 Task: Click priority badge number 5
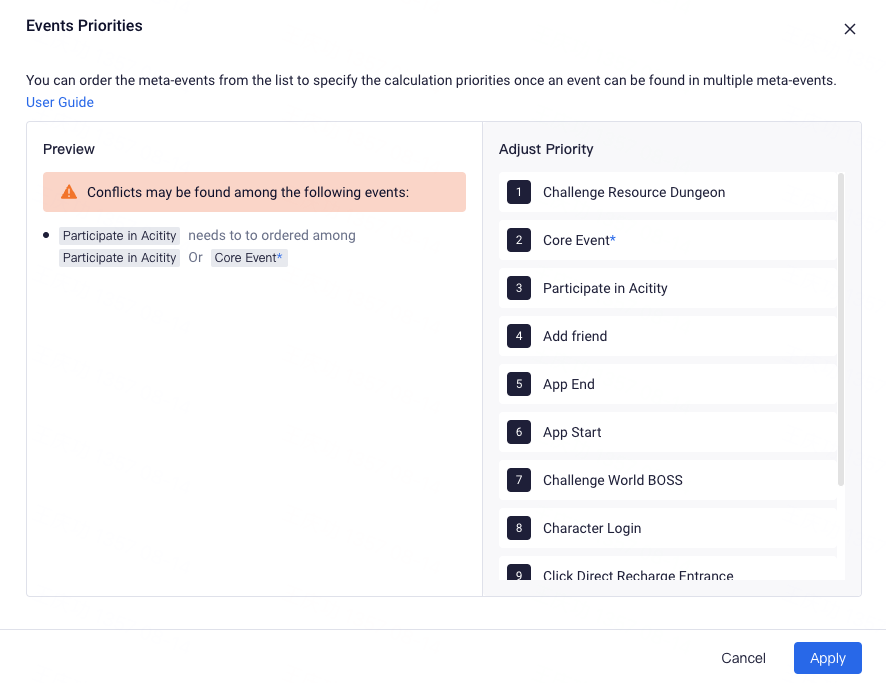point(519,384)
